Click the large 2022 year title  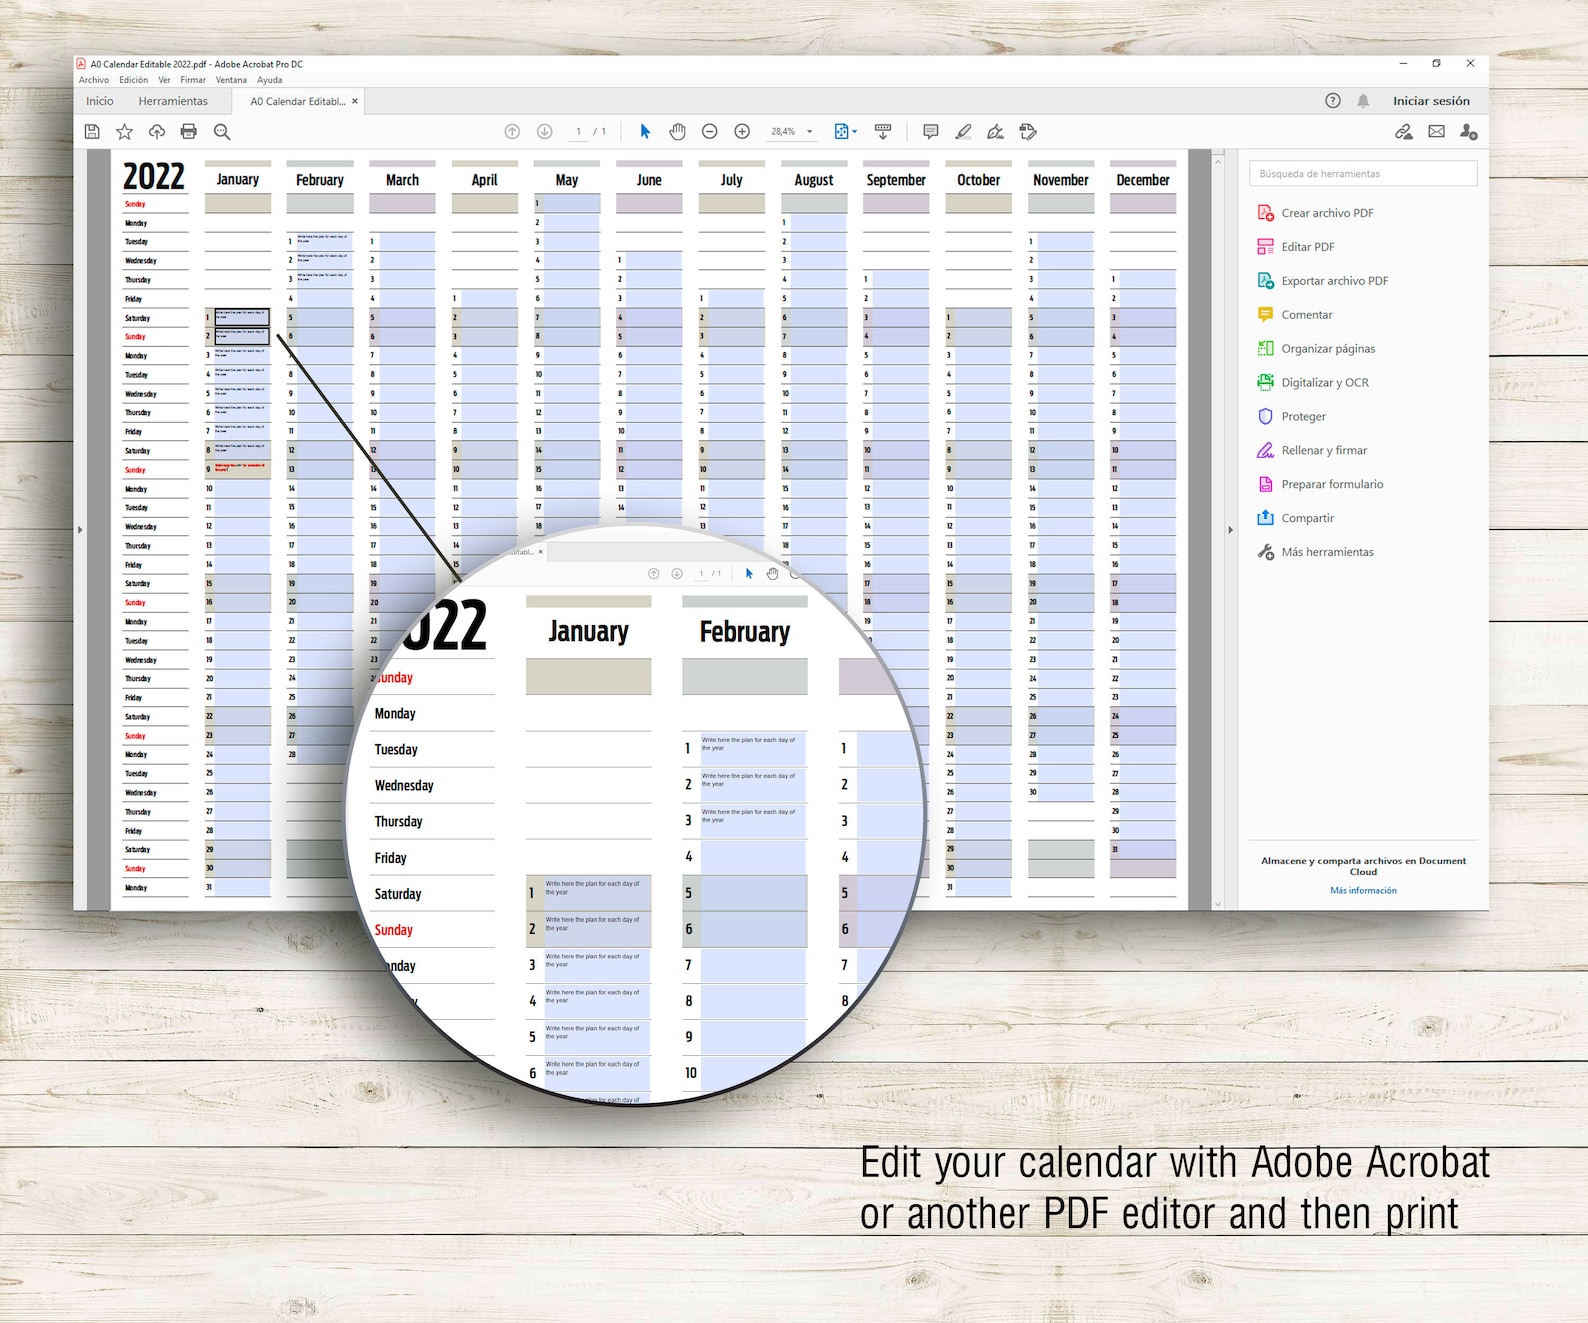click(154, 176)
